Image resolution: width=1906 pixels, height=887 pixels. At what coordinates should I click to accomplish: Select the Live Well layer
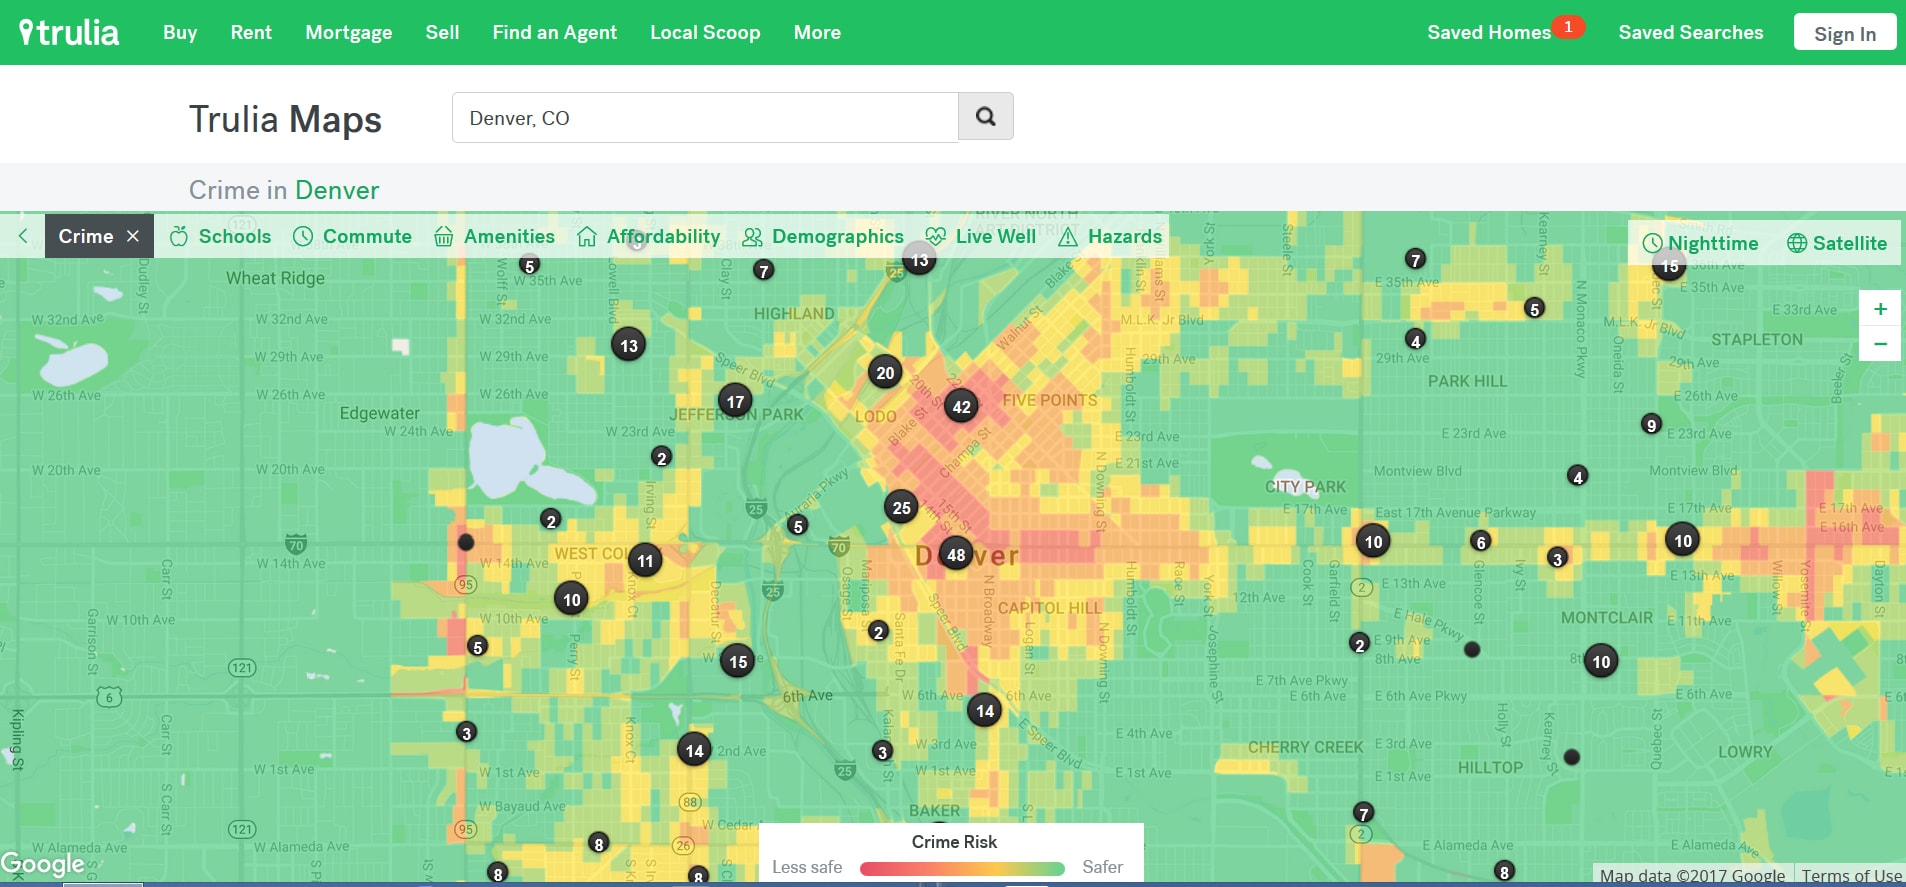[980, 236]
